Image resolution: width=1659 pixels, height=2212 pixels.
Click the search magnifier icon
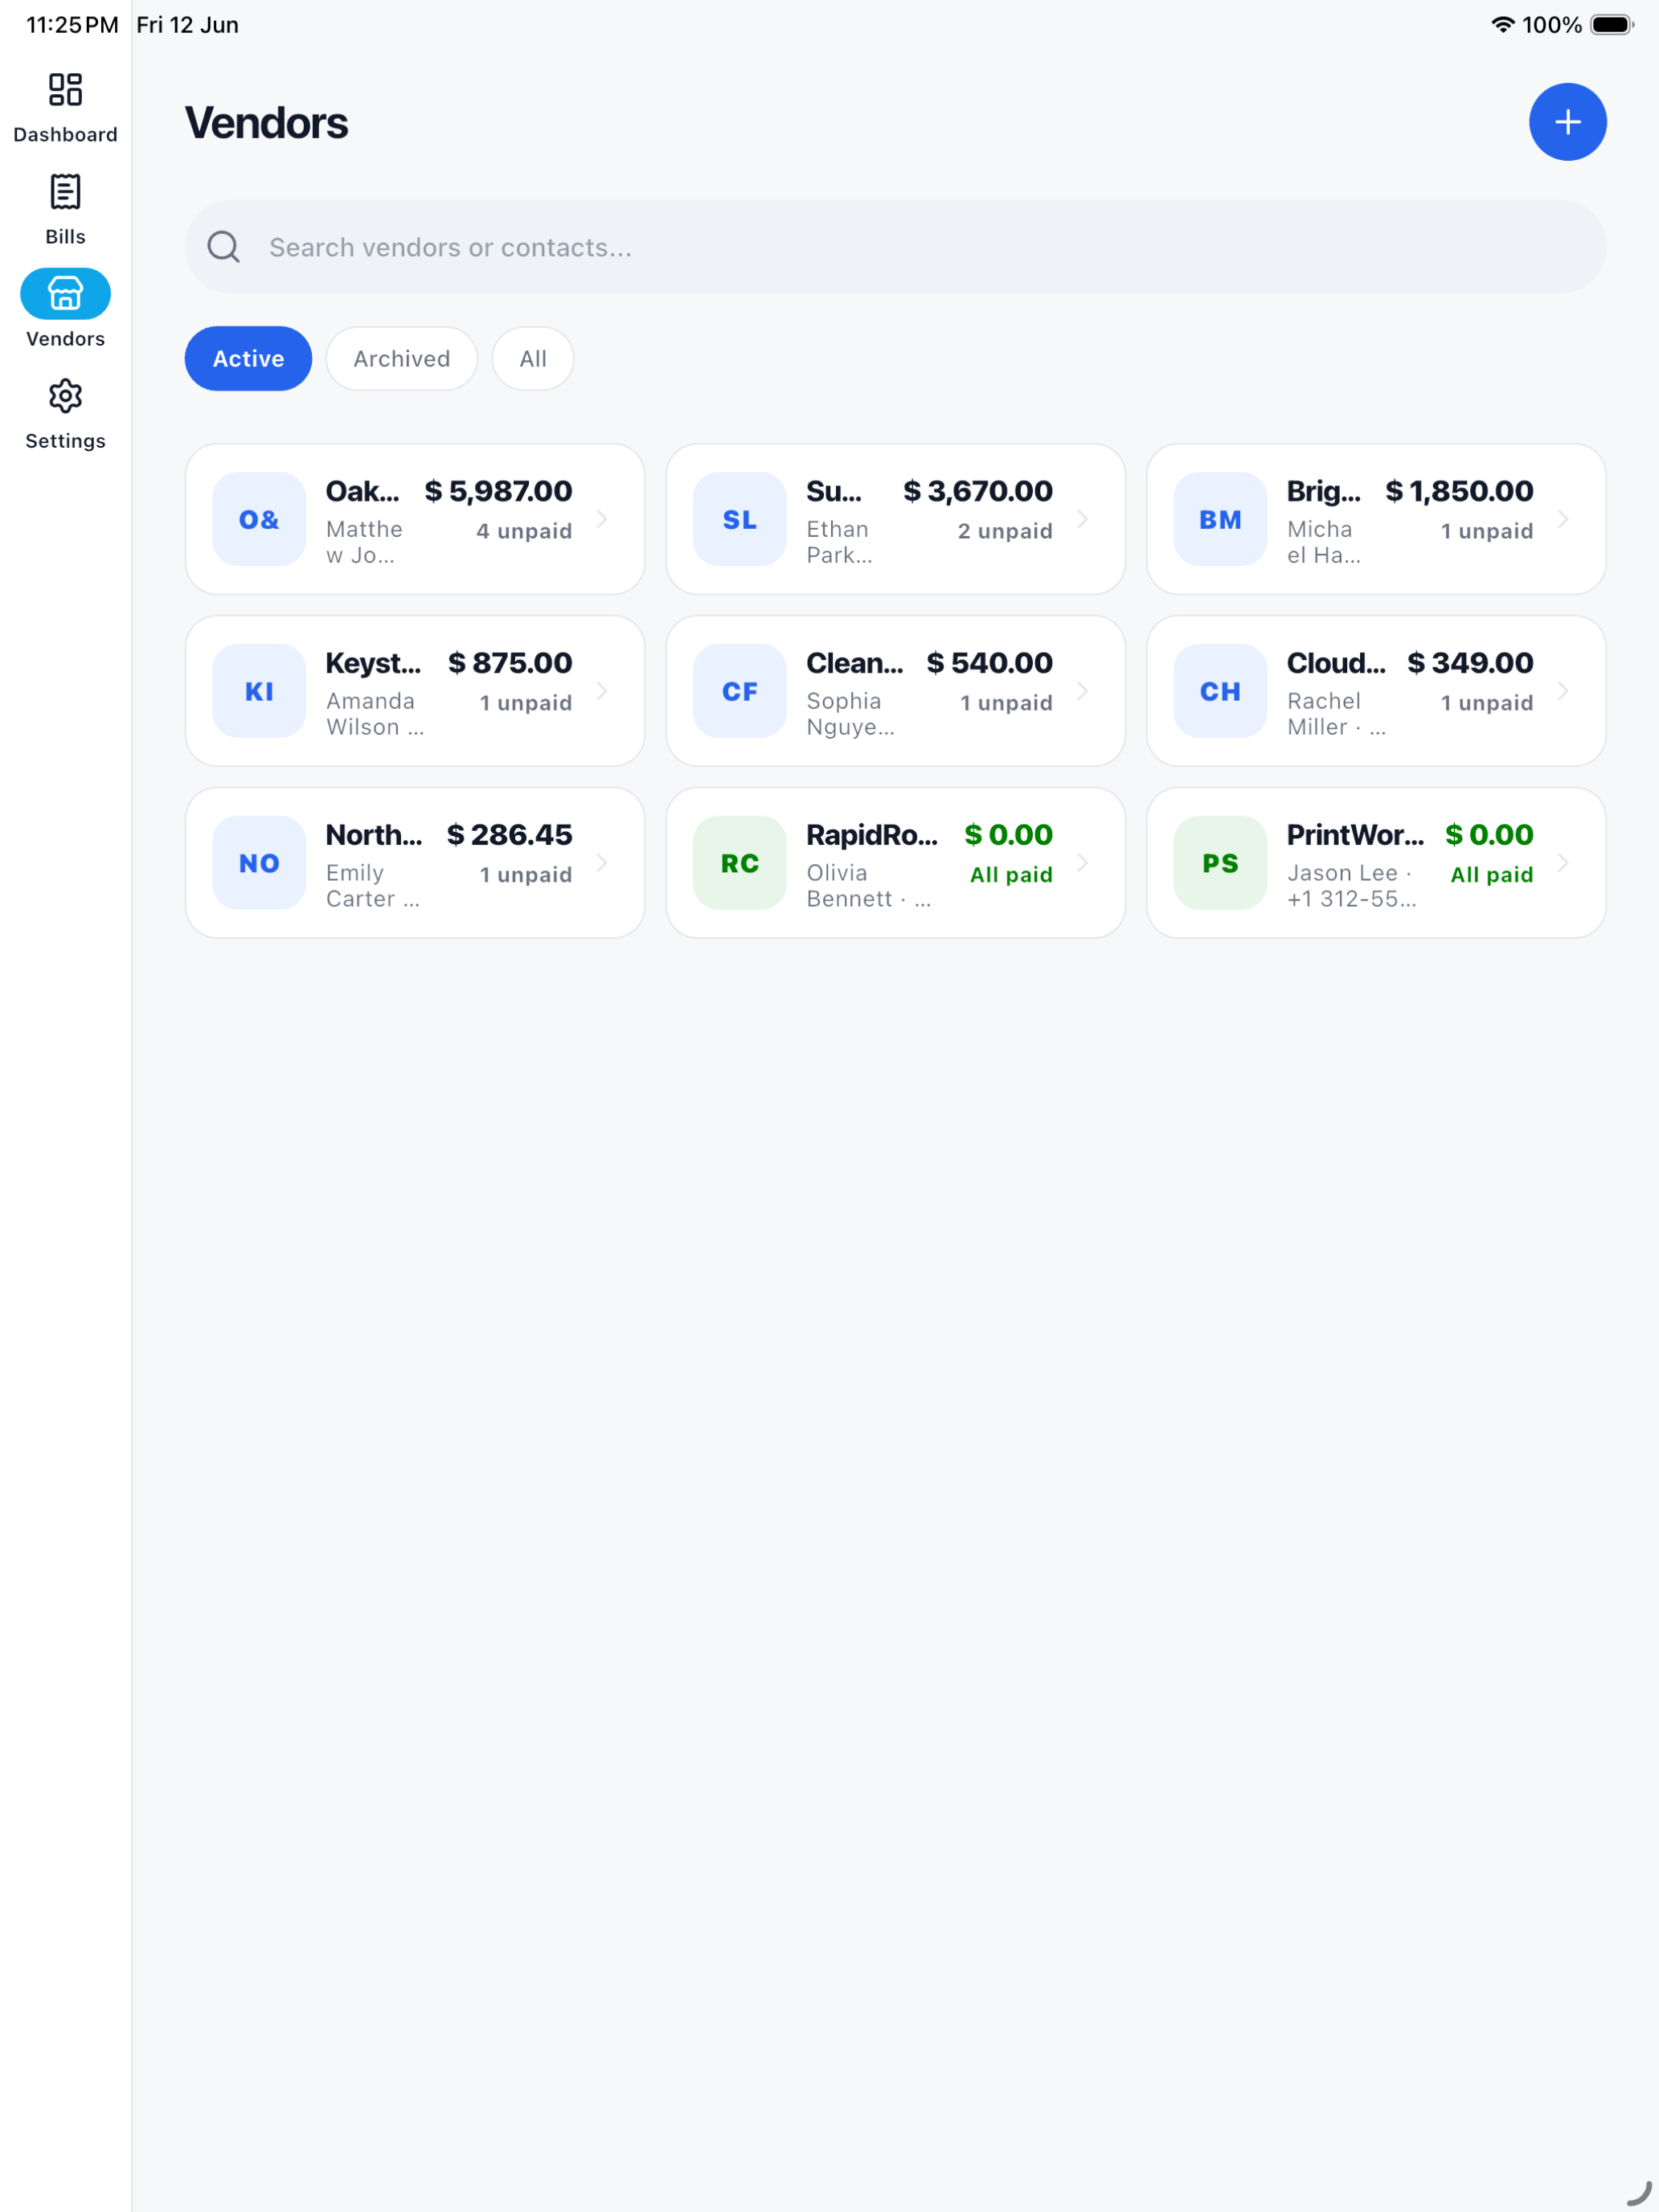(224, 247)
